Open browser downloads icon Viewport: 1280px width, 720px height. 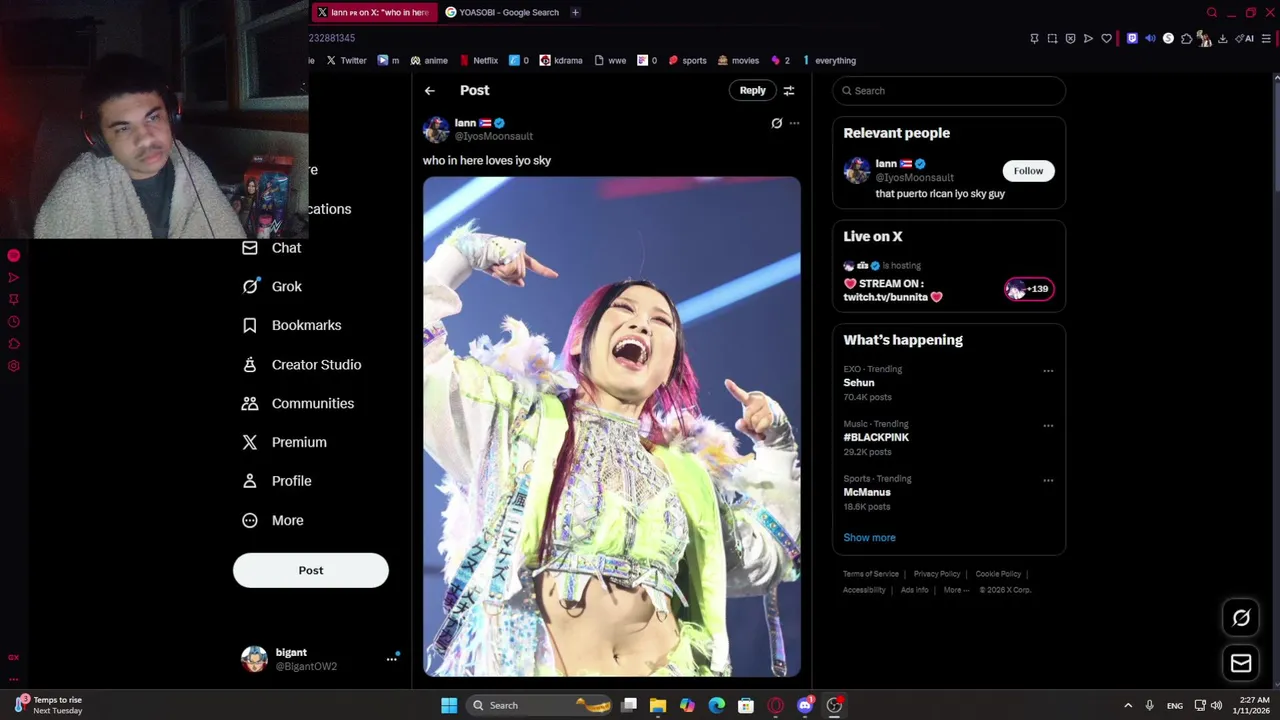1222,39
